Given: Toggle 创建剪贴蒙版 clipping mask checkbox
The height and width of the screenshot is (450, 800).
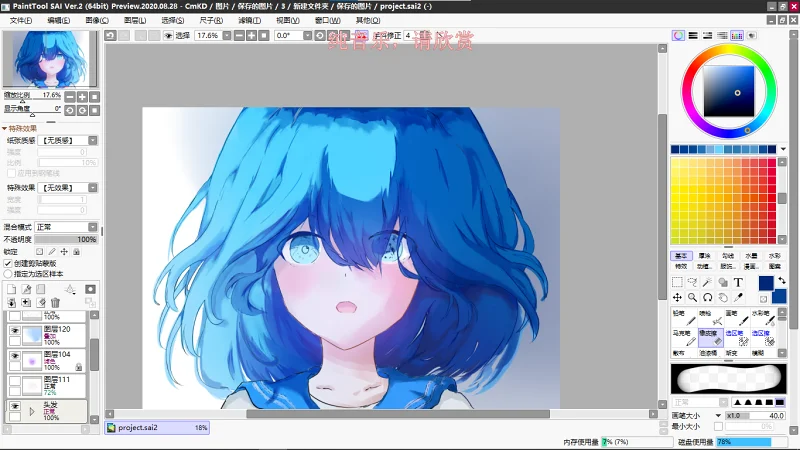Looking at the screenshot, I should 8,263.
